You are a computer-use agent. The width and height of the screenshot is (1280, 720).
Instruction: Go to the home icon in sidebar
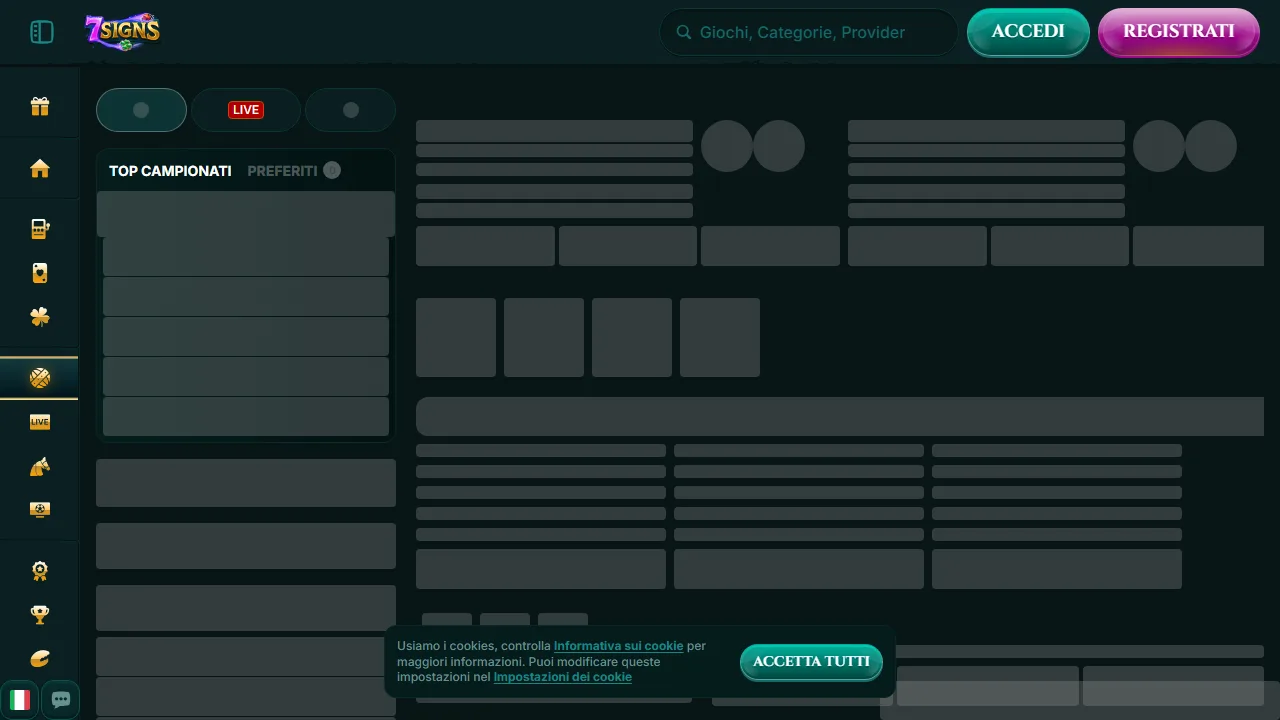click(x=40, y=168)
